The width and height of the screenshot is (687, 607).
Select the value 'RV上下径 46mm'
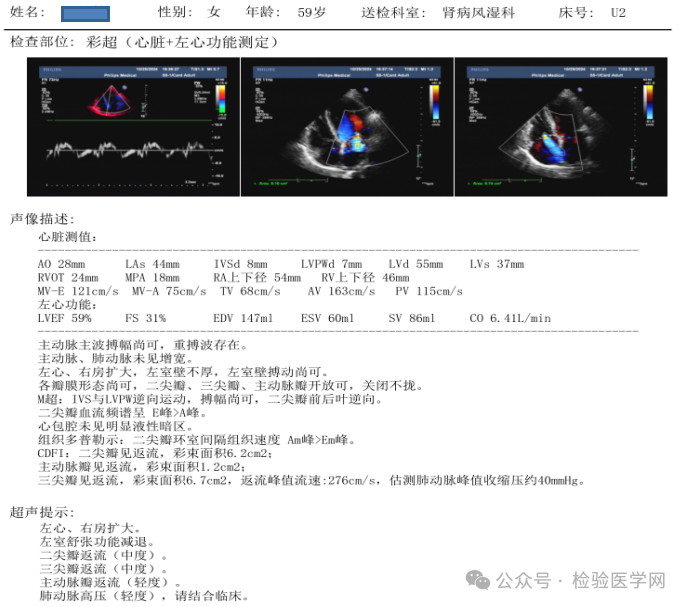click(365, 278)
